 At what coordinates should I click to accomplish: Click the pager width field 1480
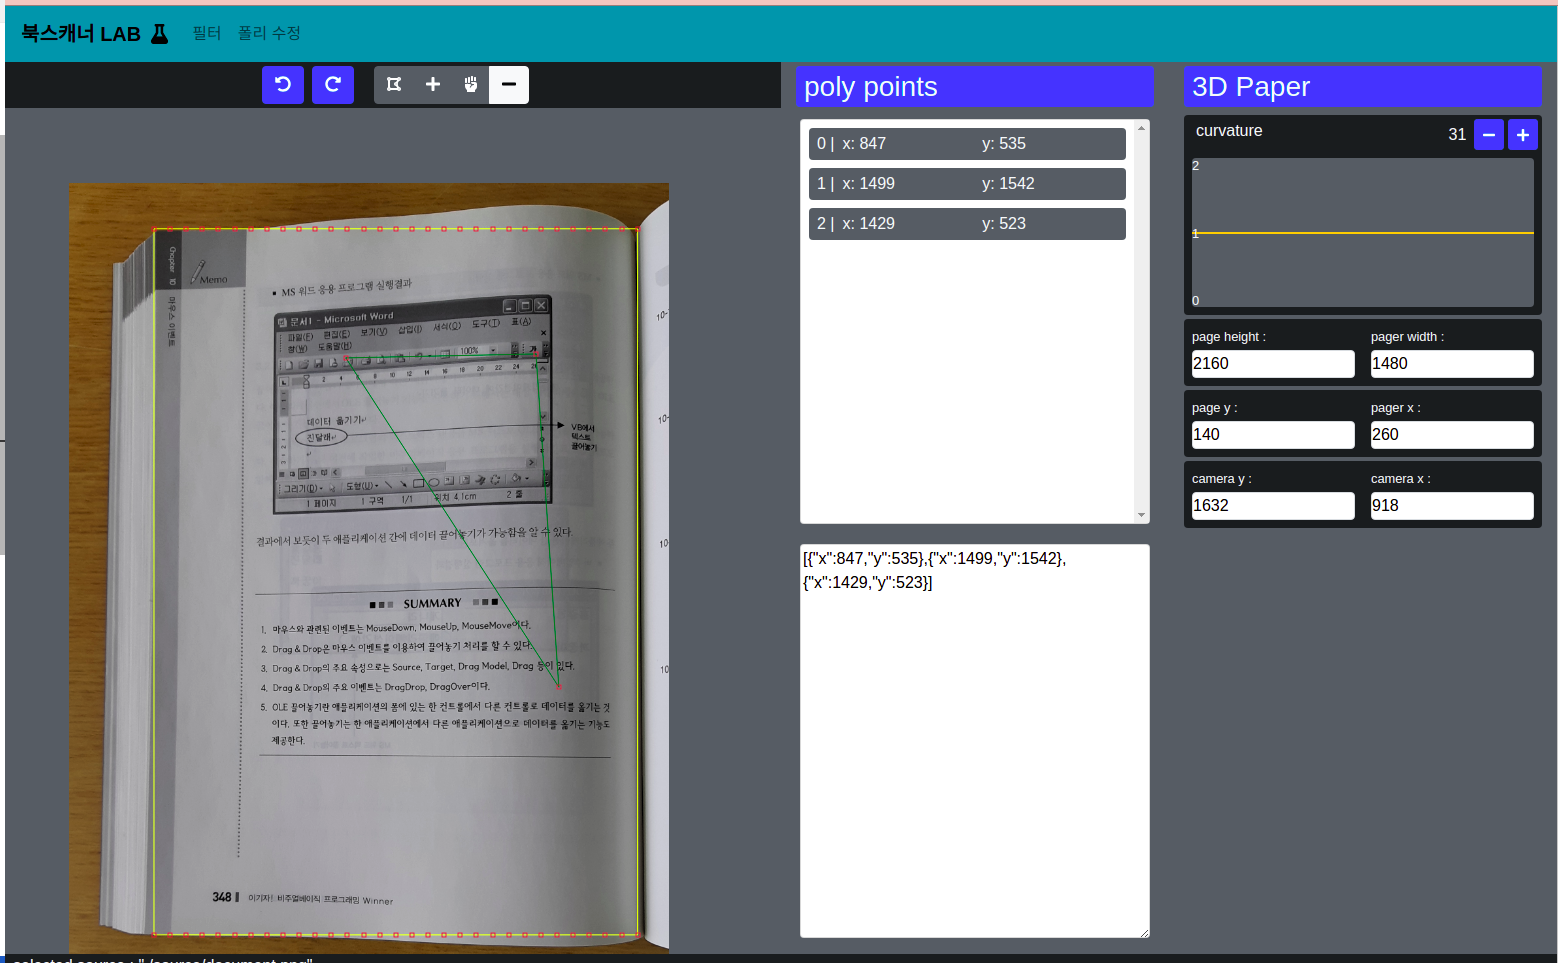tap(1451, 364)
